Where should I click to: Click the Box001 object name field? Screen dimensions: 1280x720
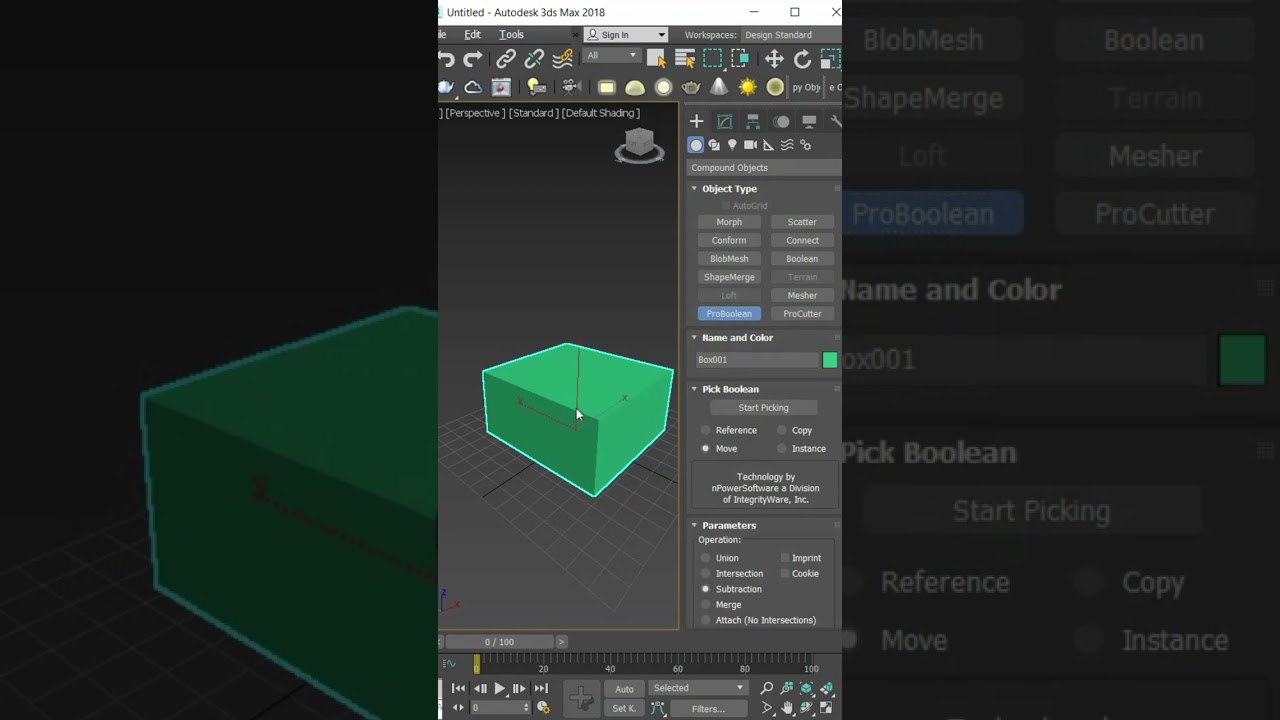point(758,360)
